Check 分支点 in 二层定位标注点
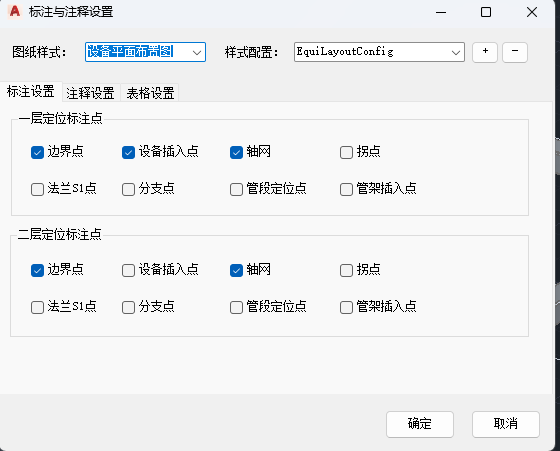The width and height of the screenshot is (560, 451). [x=128, y=307]
